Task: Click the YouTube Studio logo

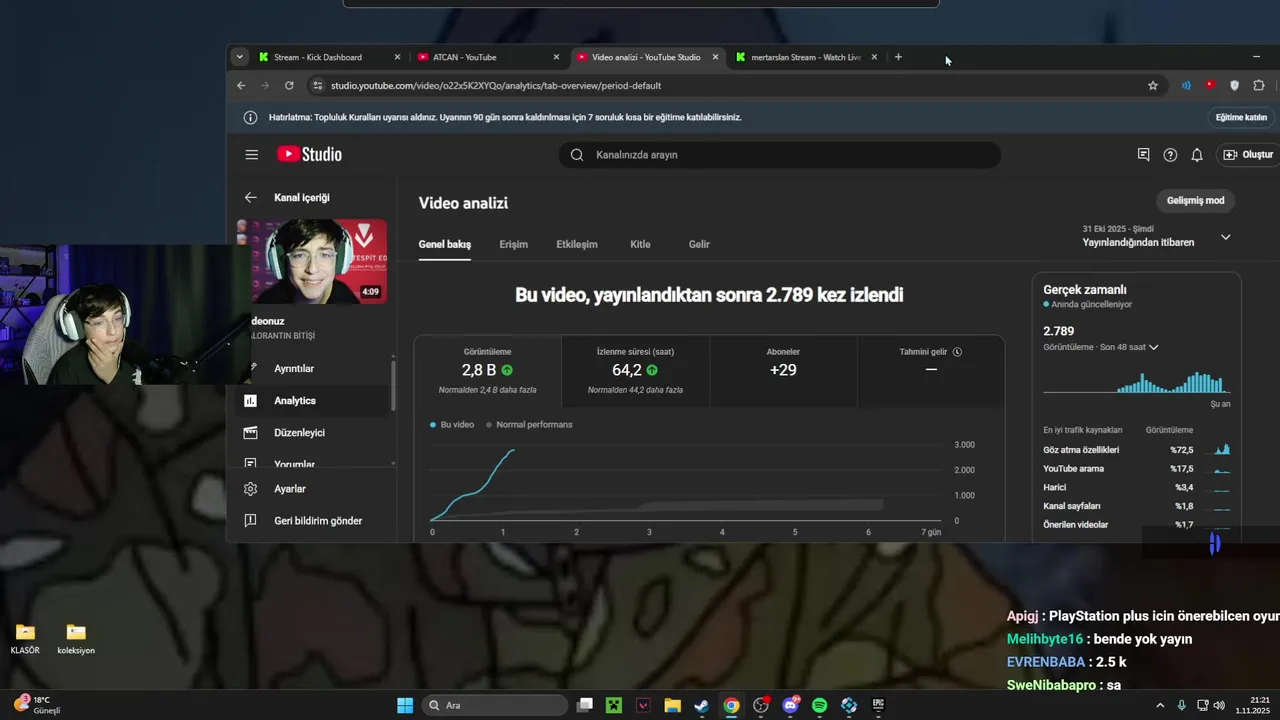Action: 310,154
